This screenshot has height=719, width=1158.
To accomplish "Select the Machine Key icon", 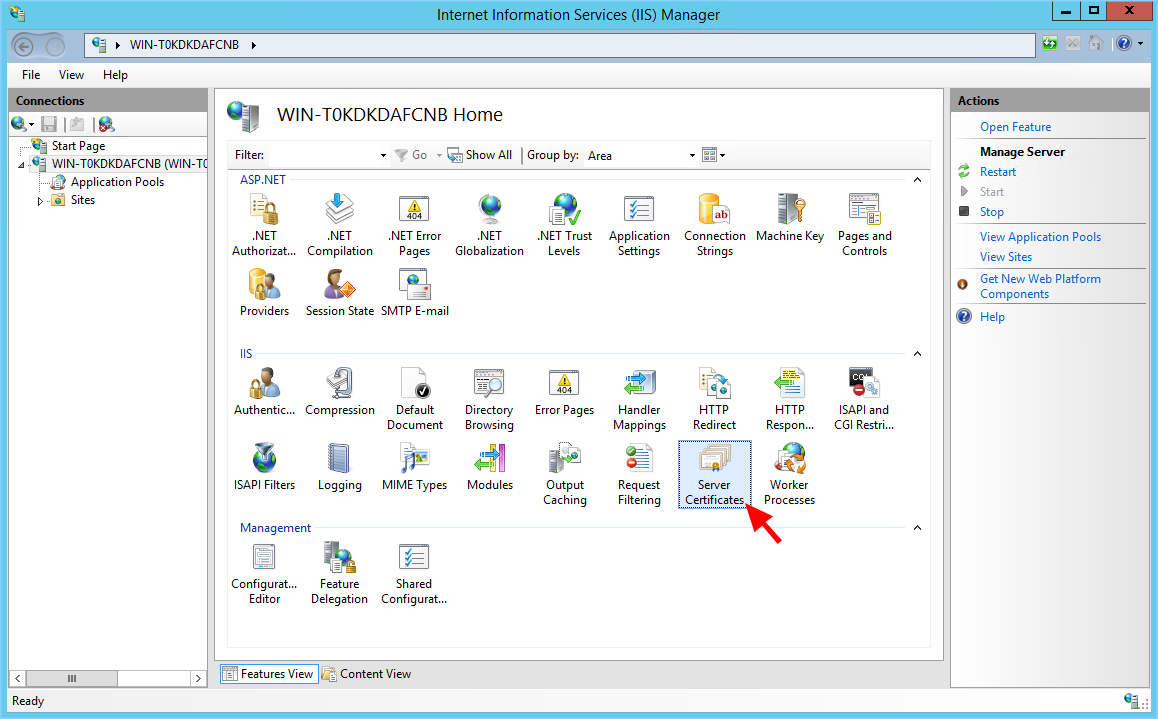I will 789,219.
